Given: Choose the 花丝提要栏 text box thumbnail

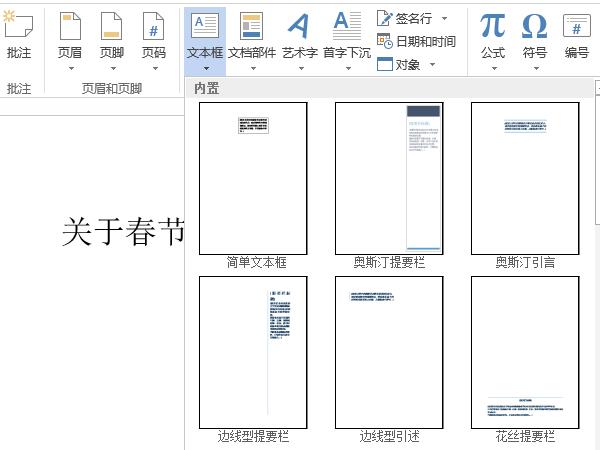Looking at the screenshot, I should click(x=525, y=352).
